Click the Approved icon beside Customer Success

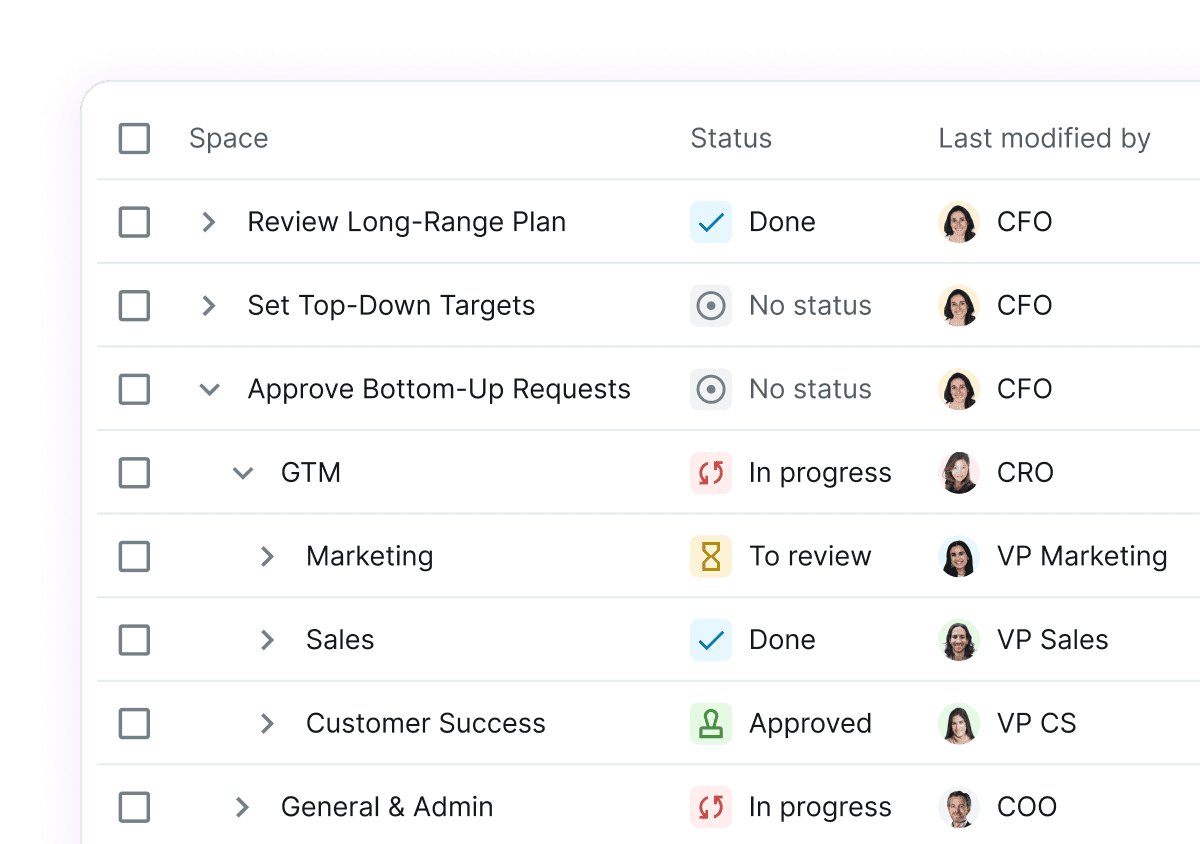click(x=711, y=723)
